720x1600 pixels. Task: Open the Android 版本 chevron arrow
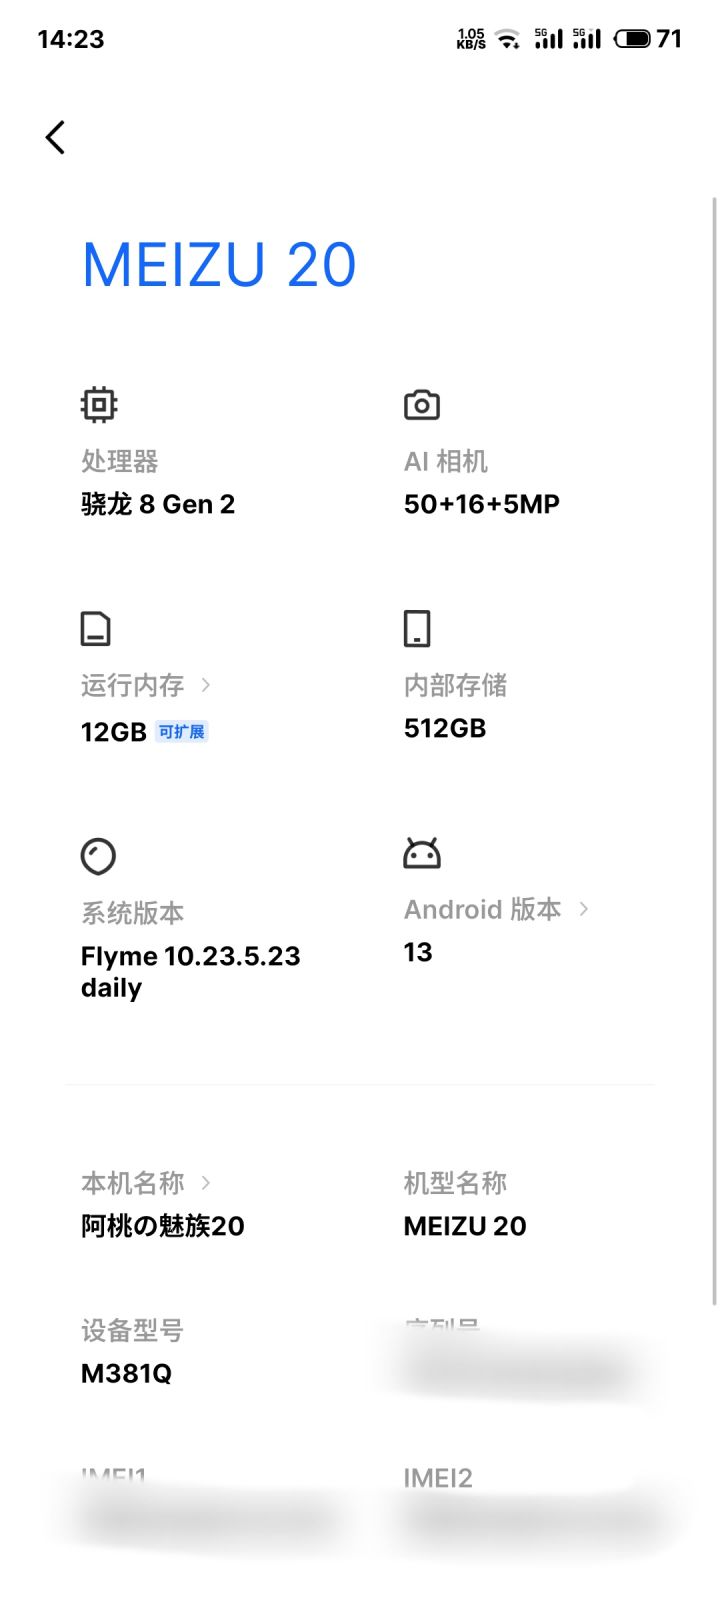(584, 909)
